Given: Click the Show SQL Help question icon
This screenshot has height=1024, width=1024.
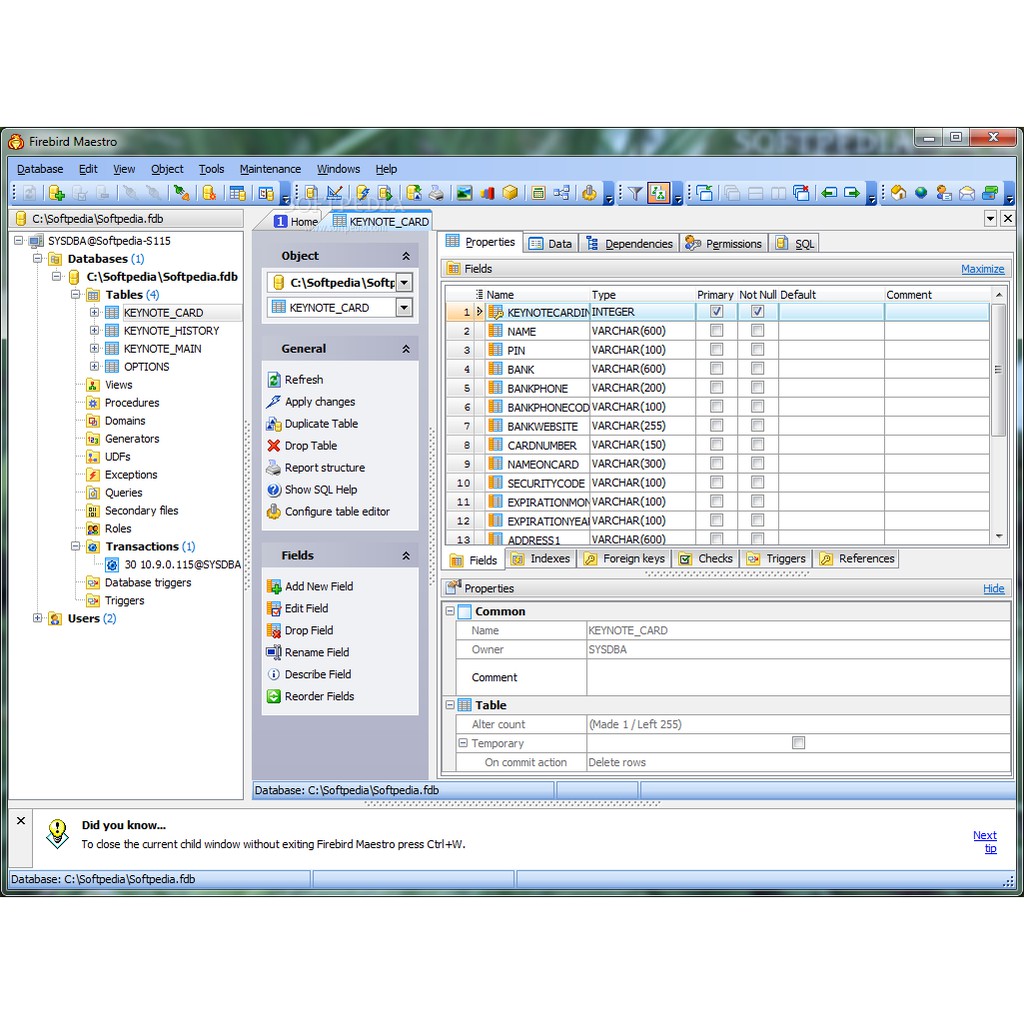Looking at the screenshot, I should tap(274, 490).
